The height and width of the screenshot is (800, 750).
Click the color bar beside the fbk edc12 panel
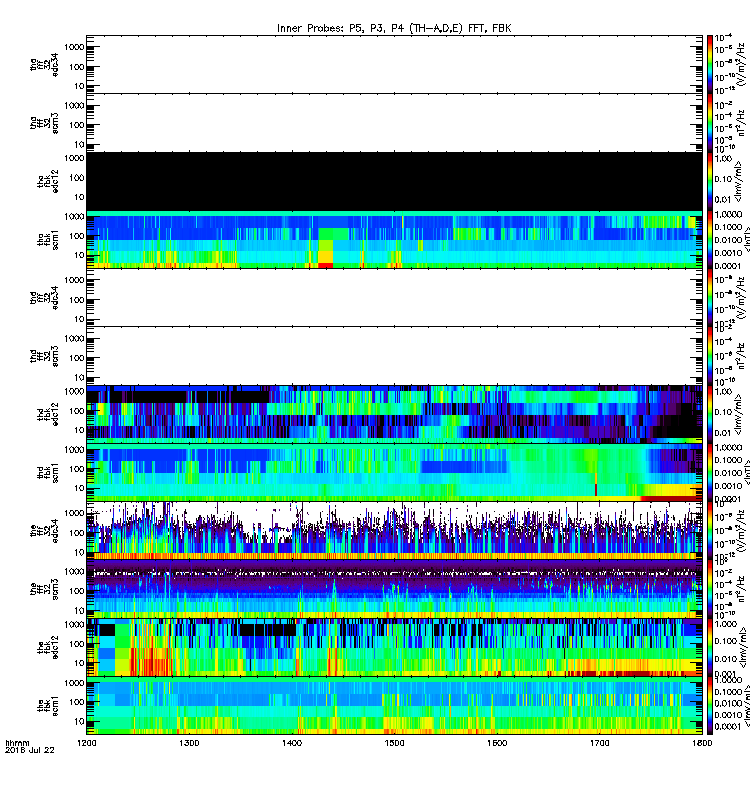pos(709,647)
